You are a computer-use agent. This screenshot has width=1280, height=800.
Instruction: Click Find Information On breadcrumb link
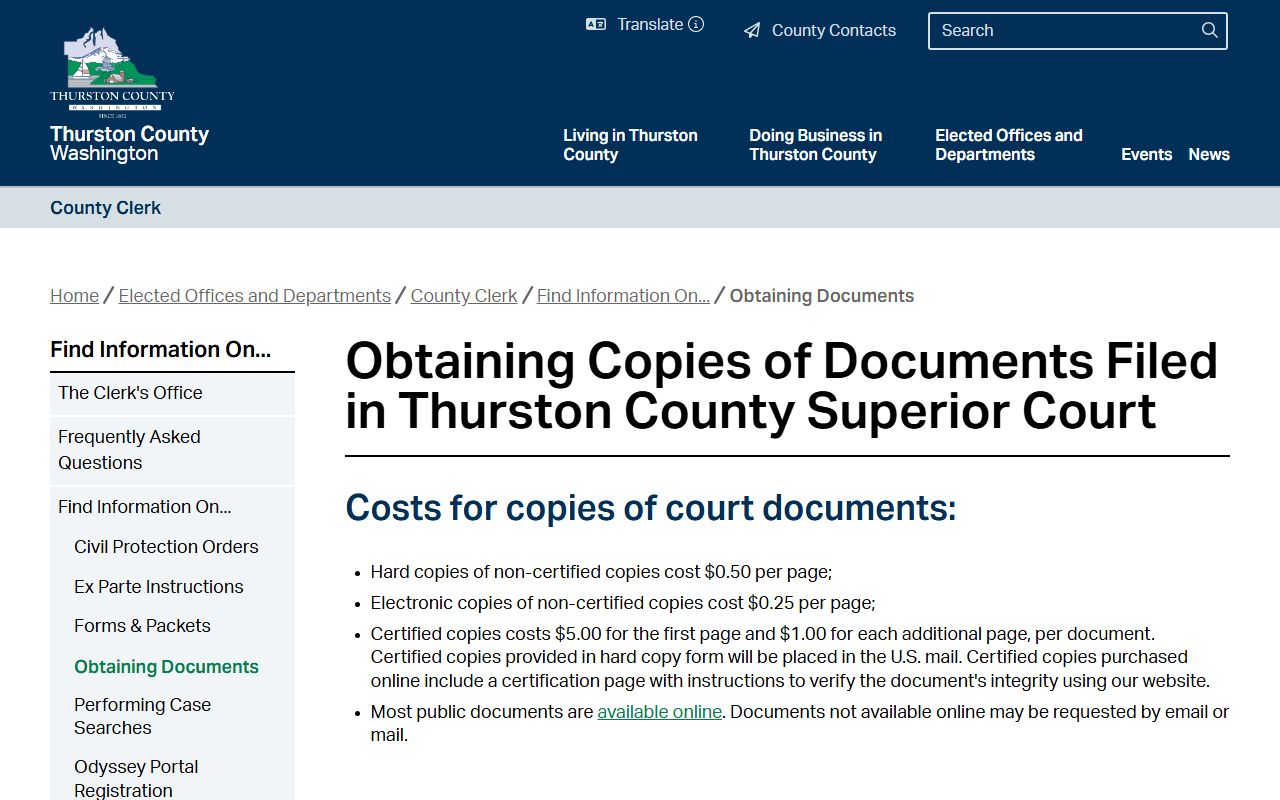click(x=623, y=296)
